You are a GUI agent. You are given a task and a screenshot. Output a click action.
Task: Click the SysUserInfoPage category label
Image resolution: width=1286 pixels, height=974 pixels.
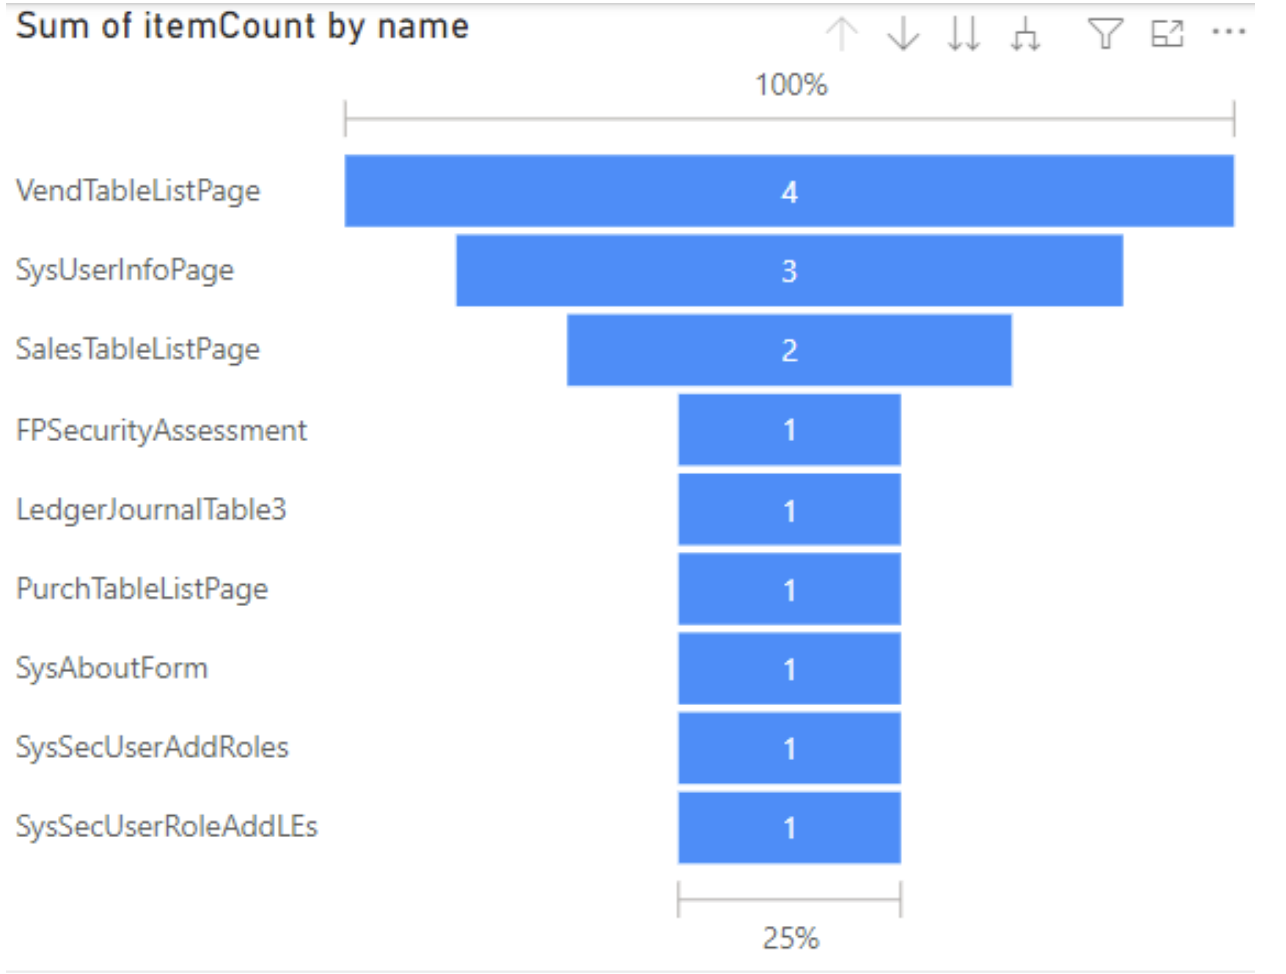coord(125,270)
